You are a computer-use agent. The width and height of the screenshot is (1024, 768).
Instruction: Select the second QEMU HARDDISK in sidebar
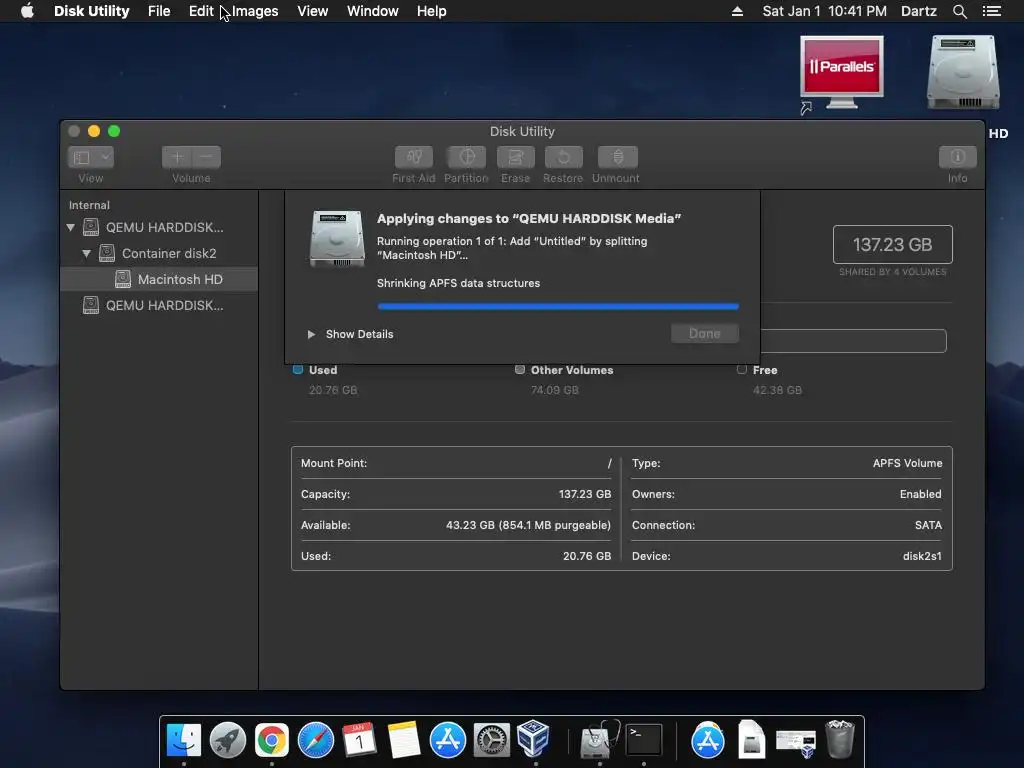click(159, 305)
